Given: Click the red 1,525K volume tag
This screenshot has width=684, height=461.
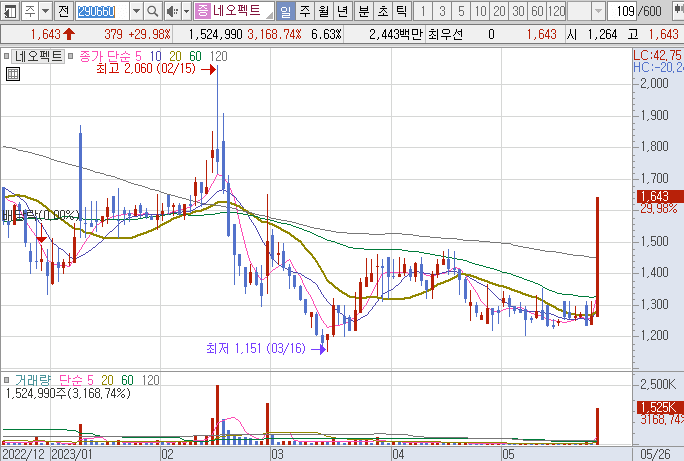Looking at the screenshot, I should click(x=660, y=407).
